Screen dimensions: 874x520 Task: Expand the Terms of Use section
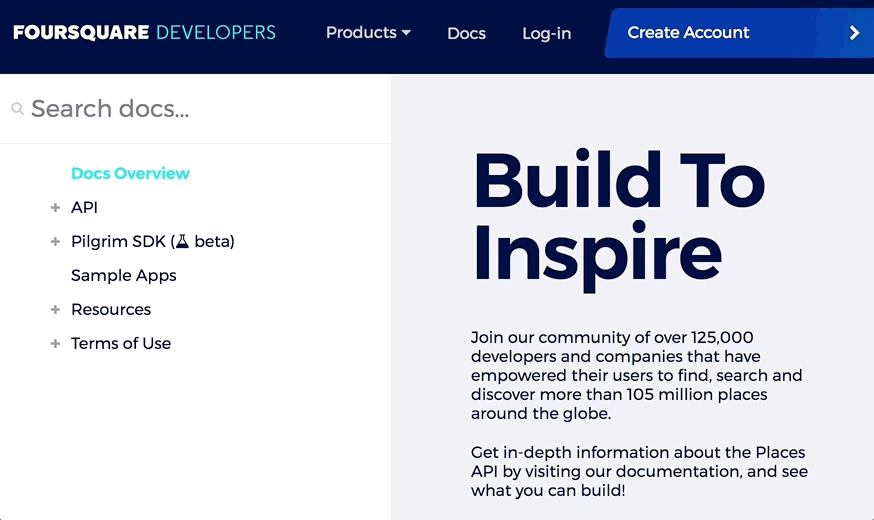point(55,344)
